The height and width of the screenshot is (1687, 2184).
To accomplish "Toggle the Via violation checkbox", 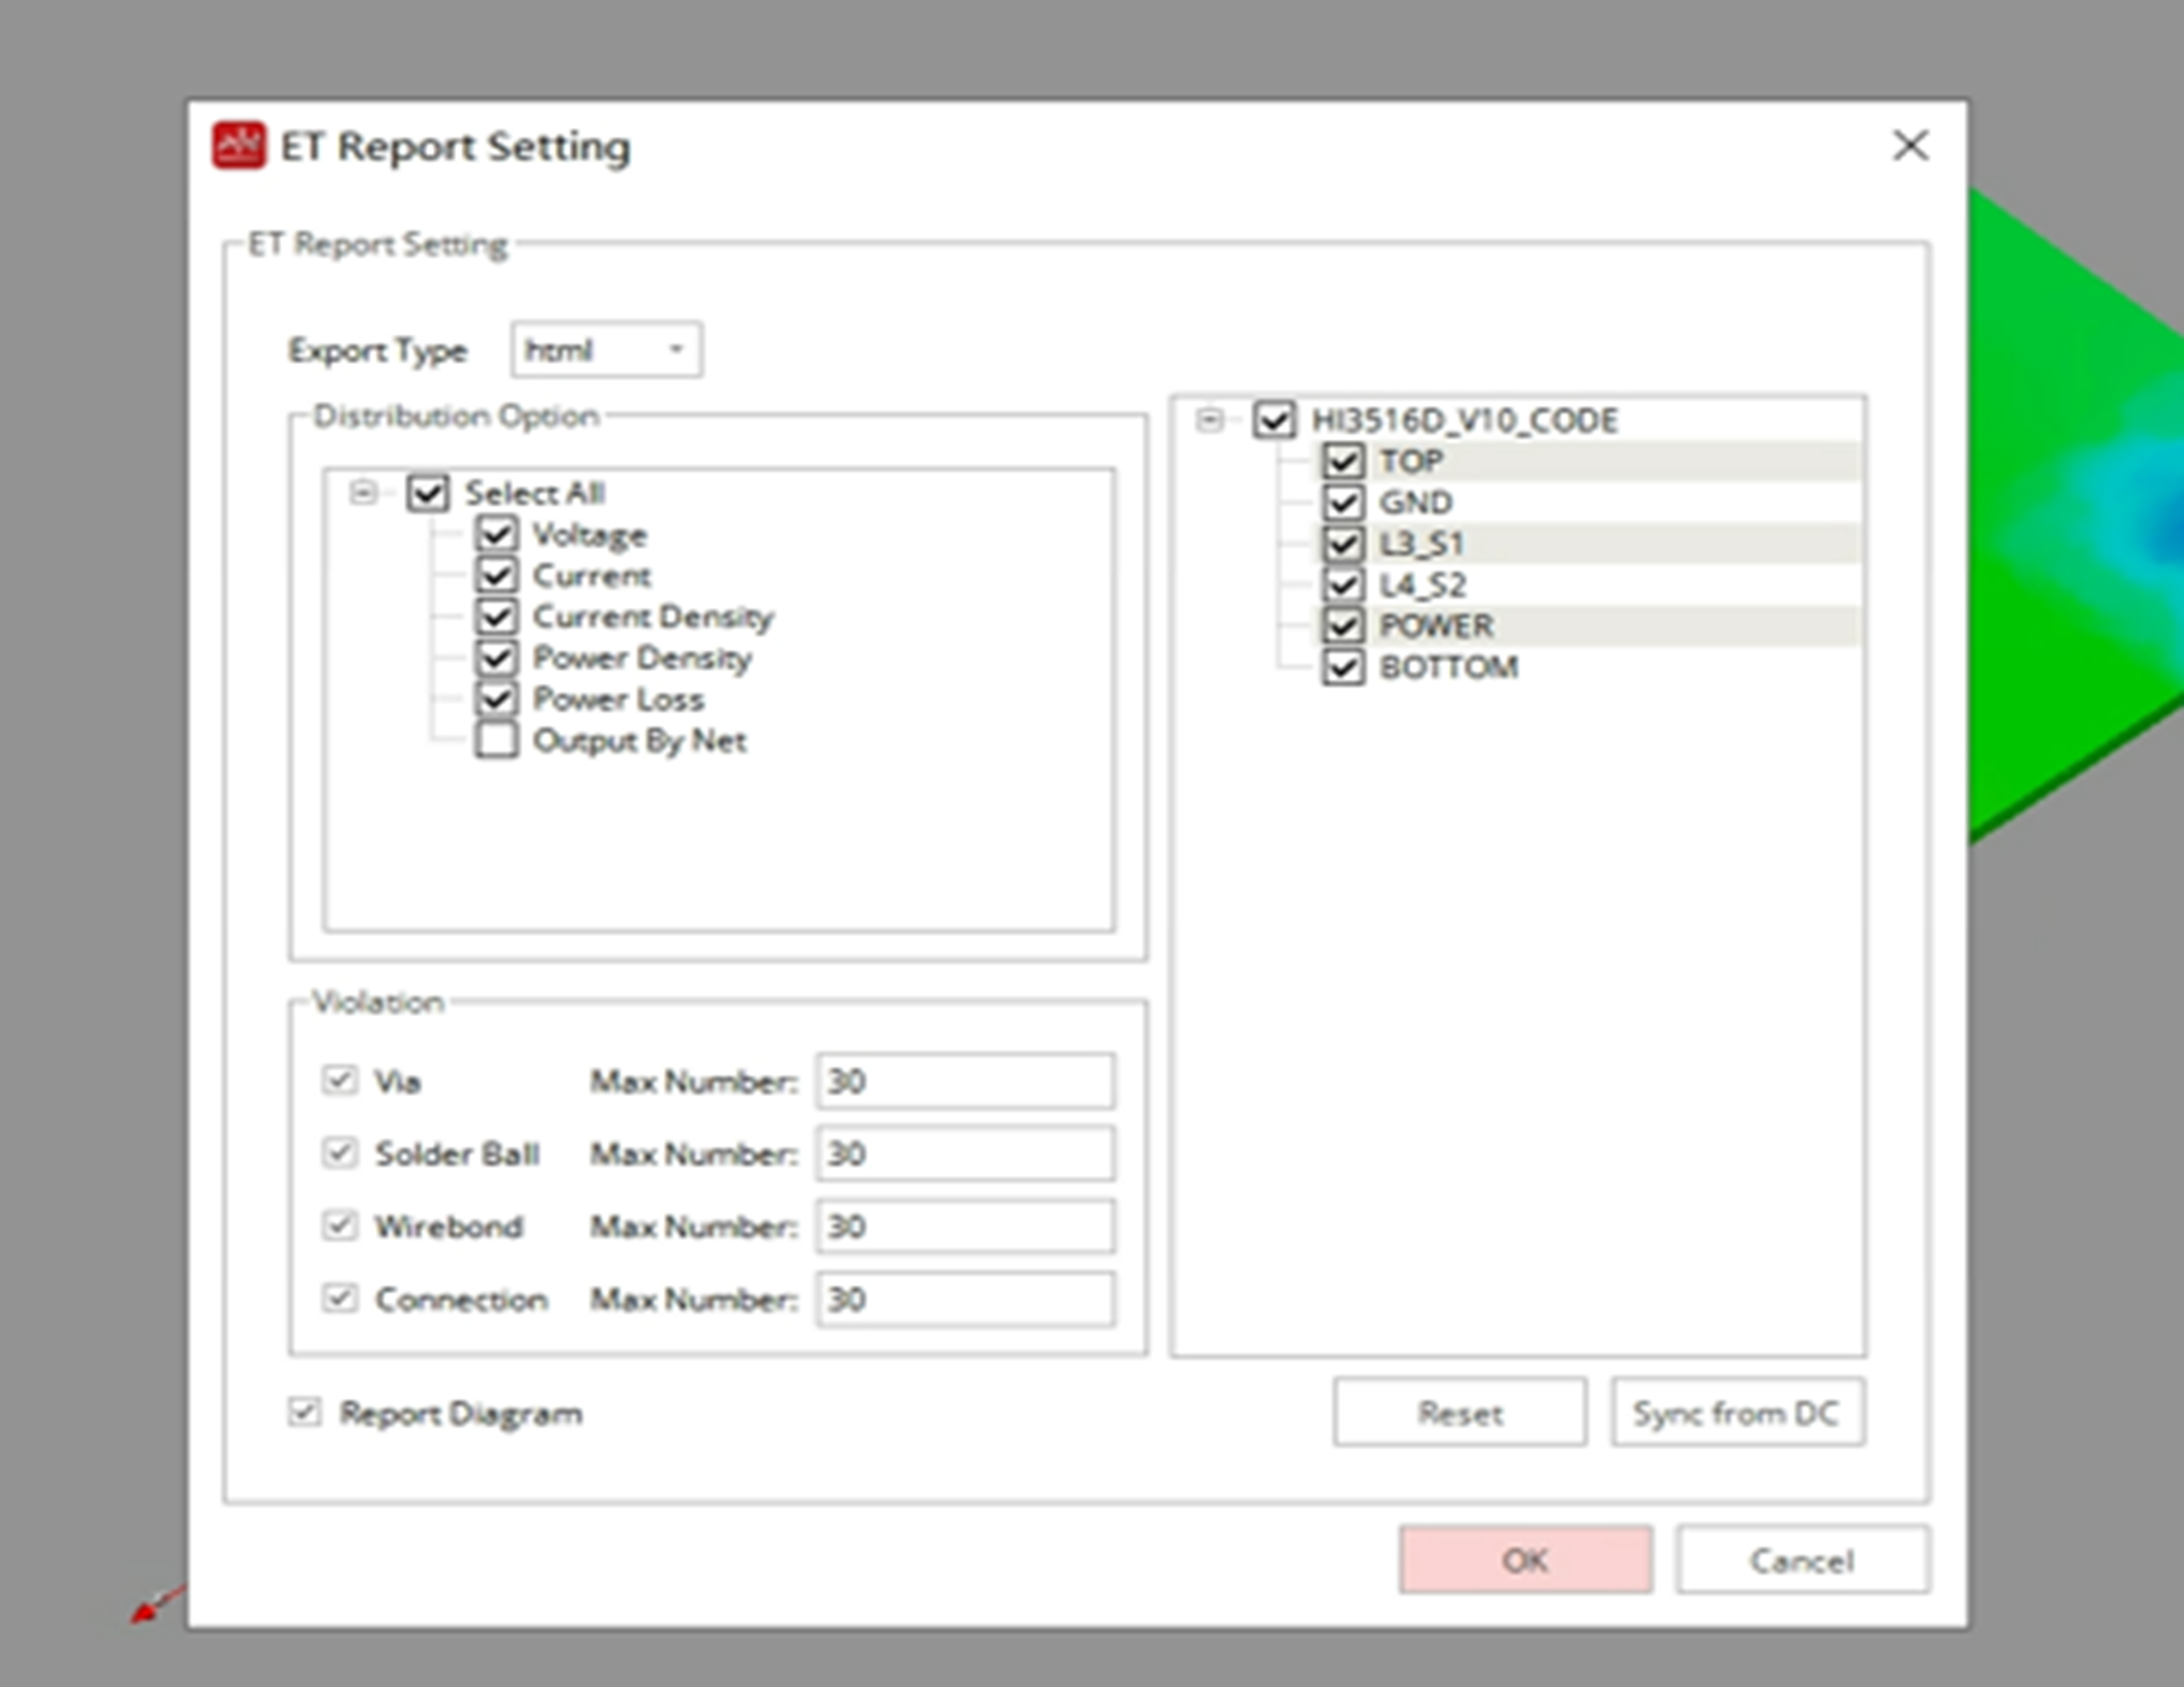I will point(340,1080).
